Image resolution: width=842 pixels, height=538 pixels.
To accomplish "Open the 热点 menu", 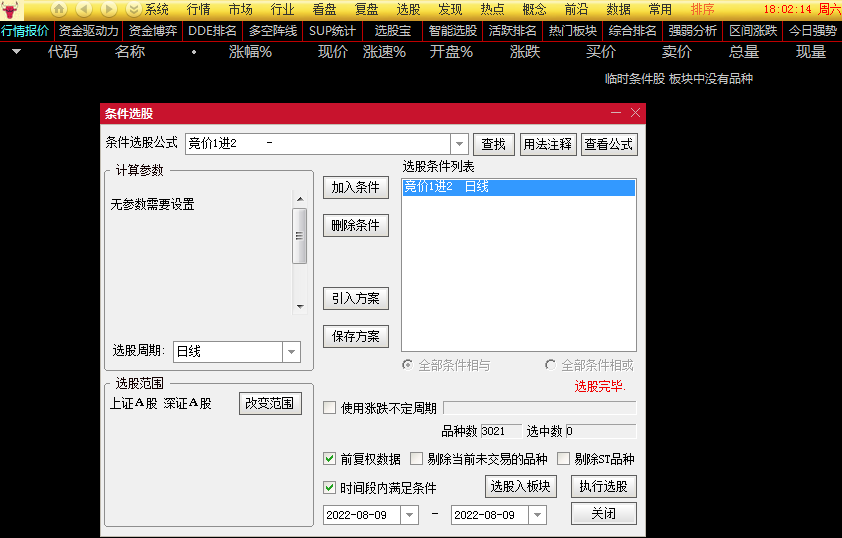I will (x=492, y=9).
